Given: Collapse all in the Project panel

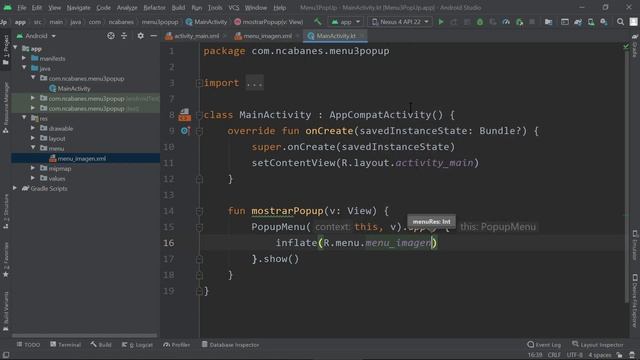Looking at the screenshot, I should tap(124, 36).
